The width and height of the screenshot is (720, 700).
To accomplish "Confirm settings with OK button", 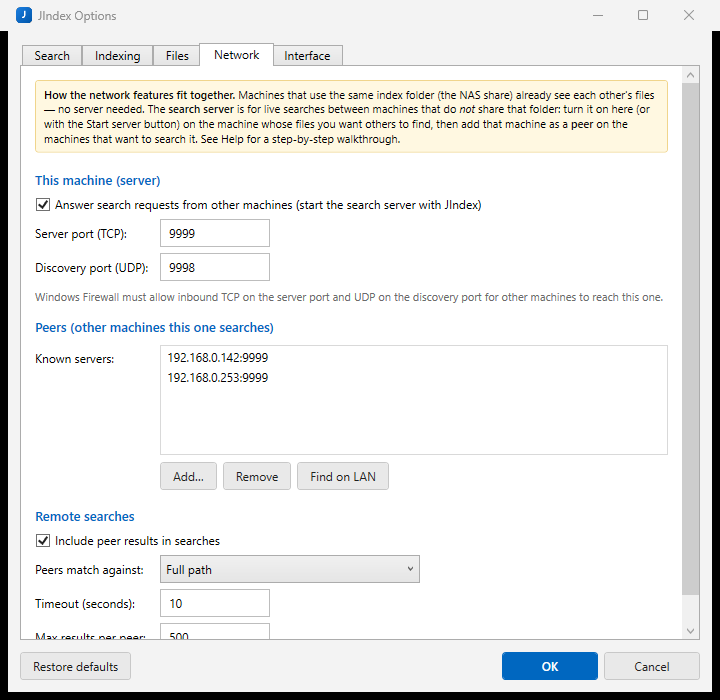I will point(550,666).
